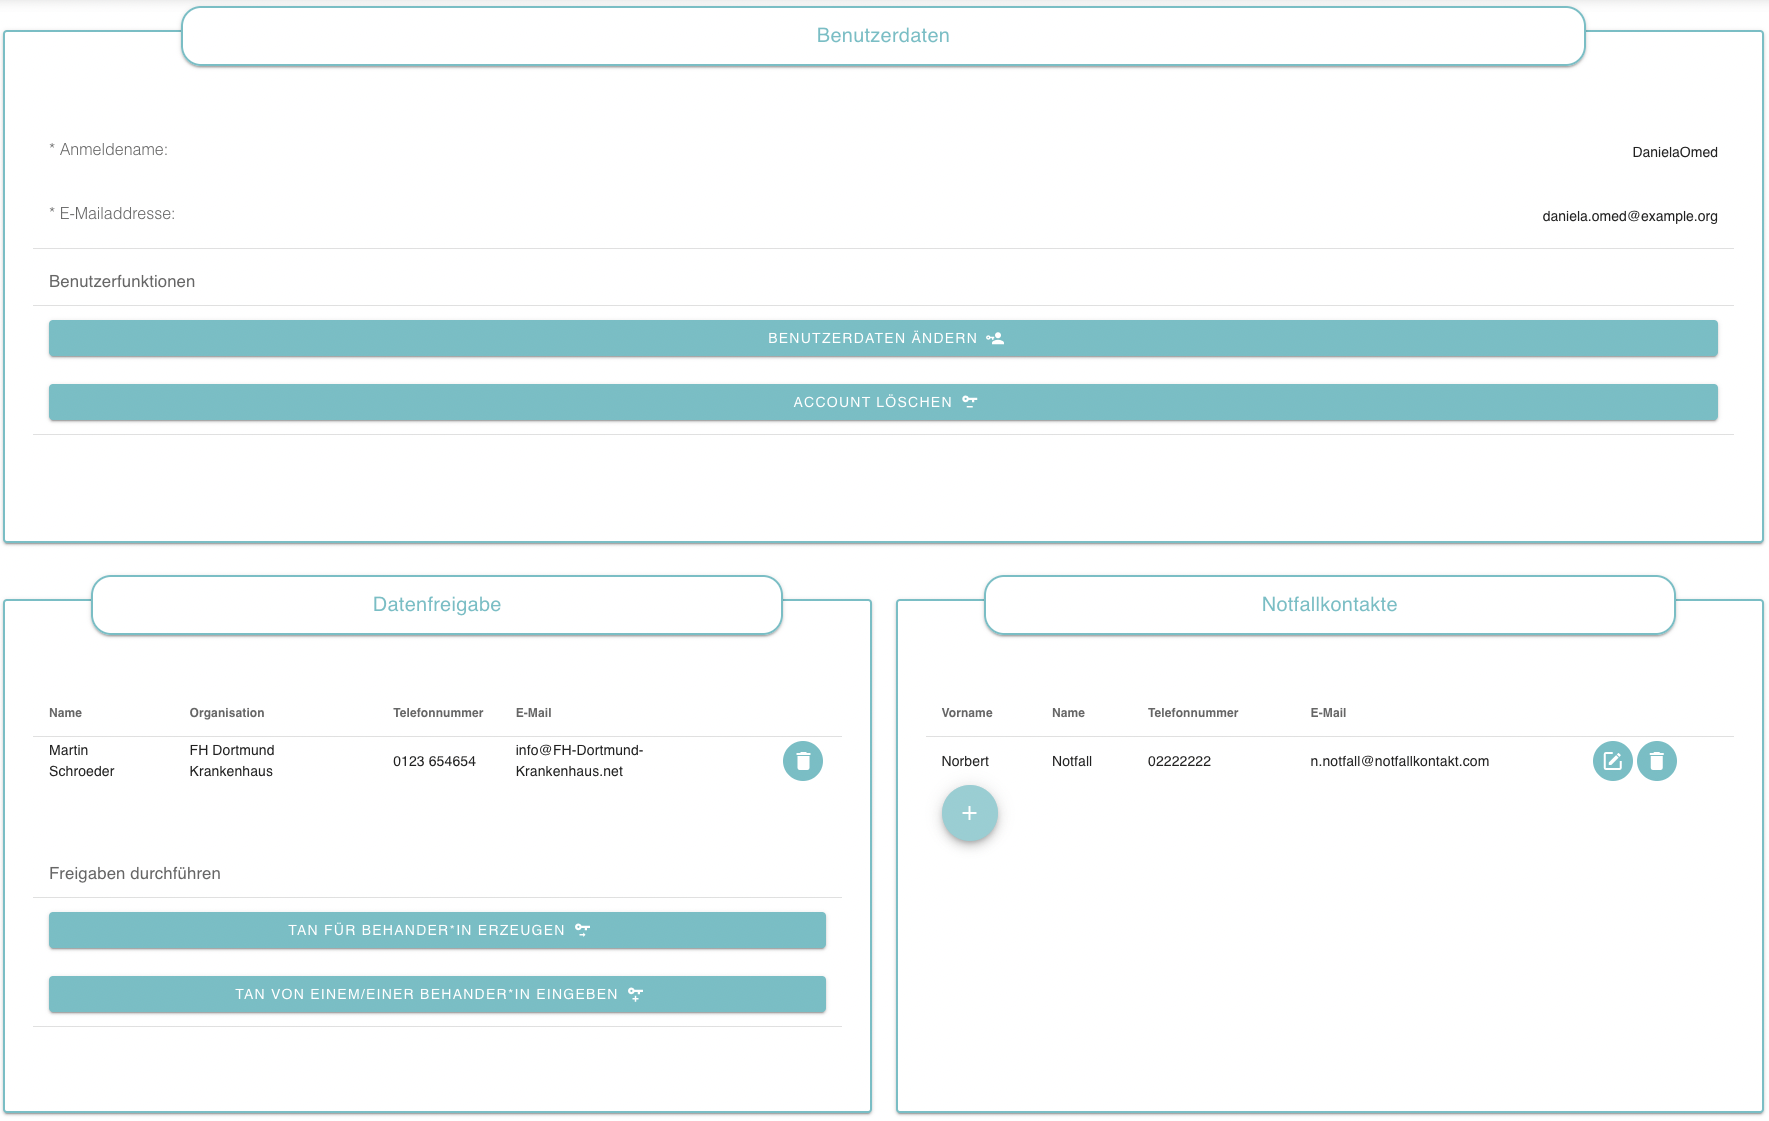
Task: Click E-Mail column header in Notfallkontakte
Action: [x=1328, y=713]
